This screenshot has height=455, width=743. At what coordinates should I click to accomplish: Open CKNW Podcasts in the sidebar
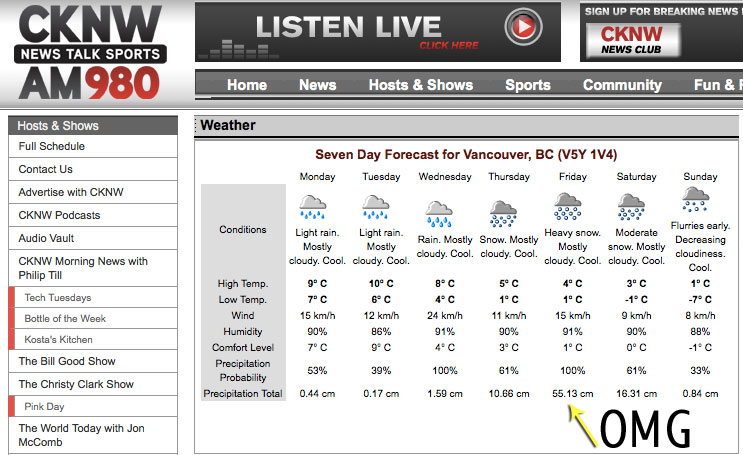tap(59, 215)
